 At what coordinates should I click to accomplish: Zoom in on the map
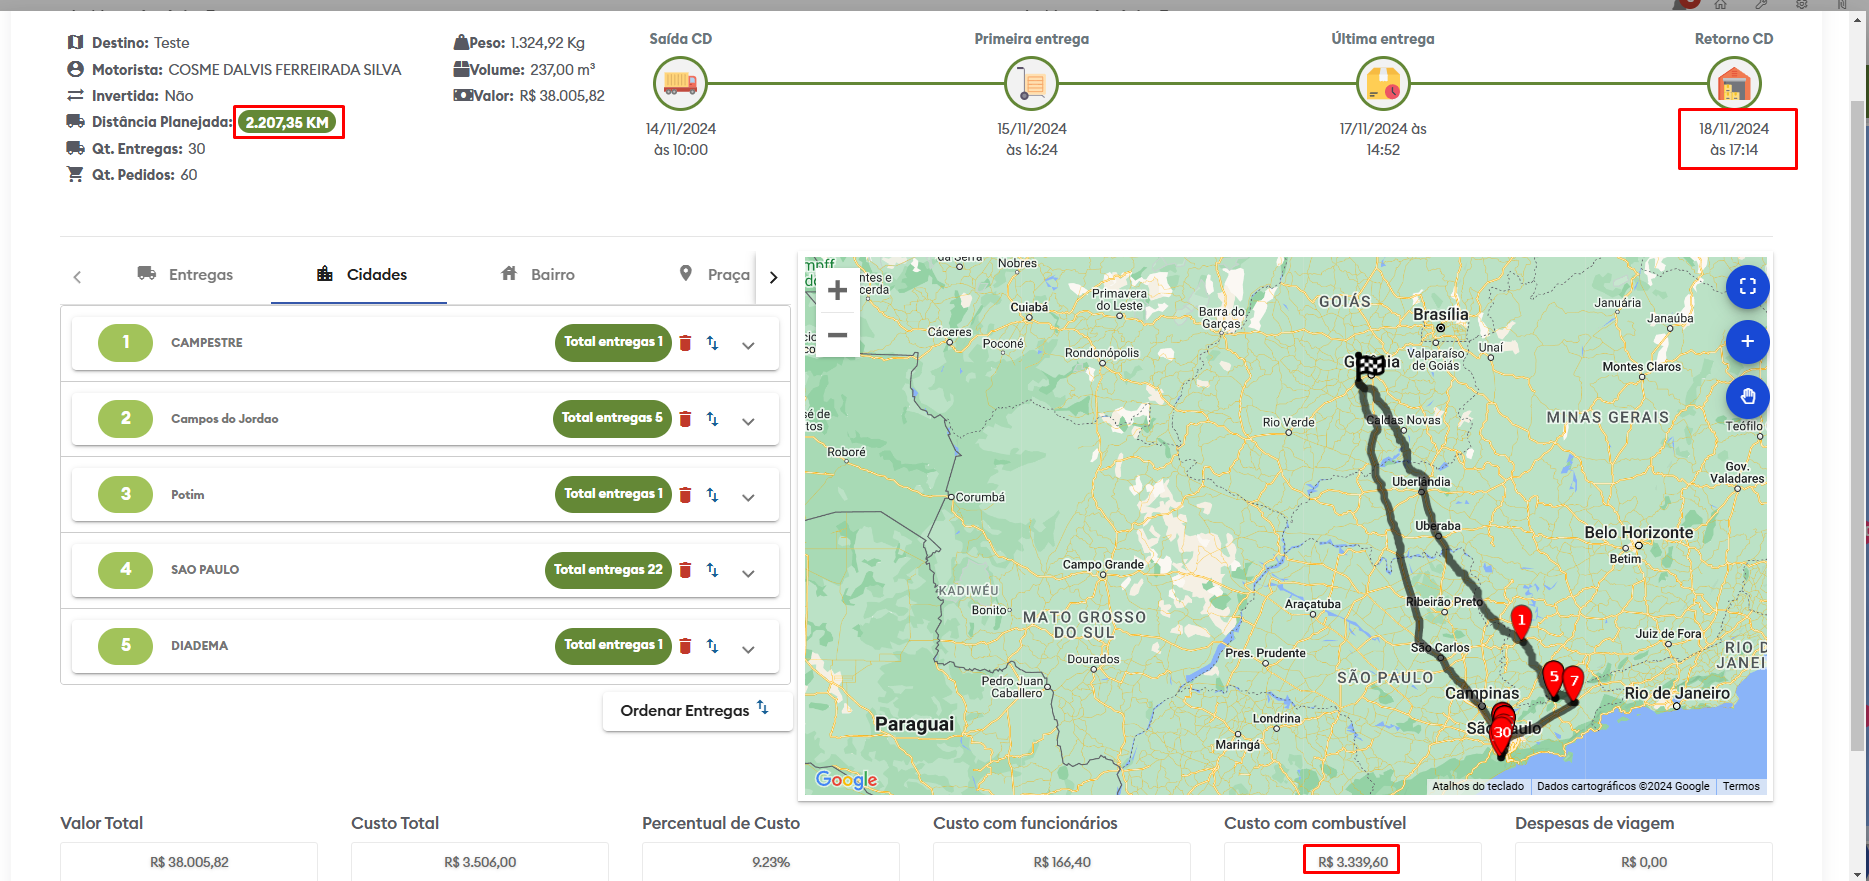pyautogui.click(x=838, y=291)
